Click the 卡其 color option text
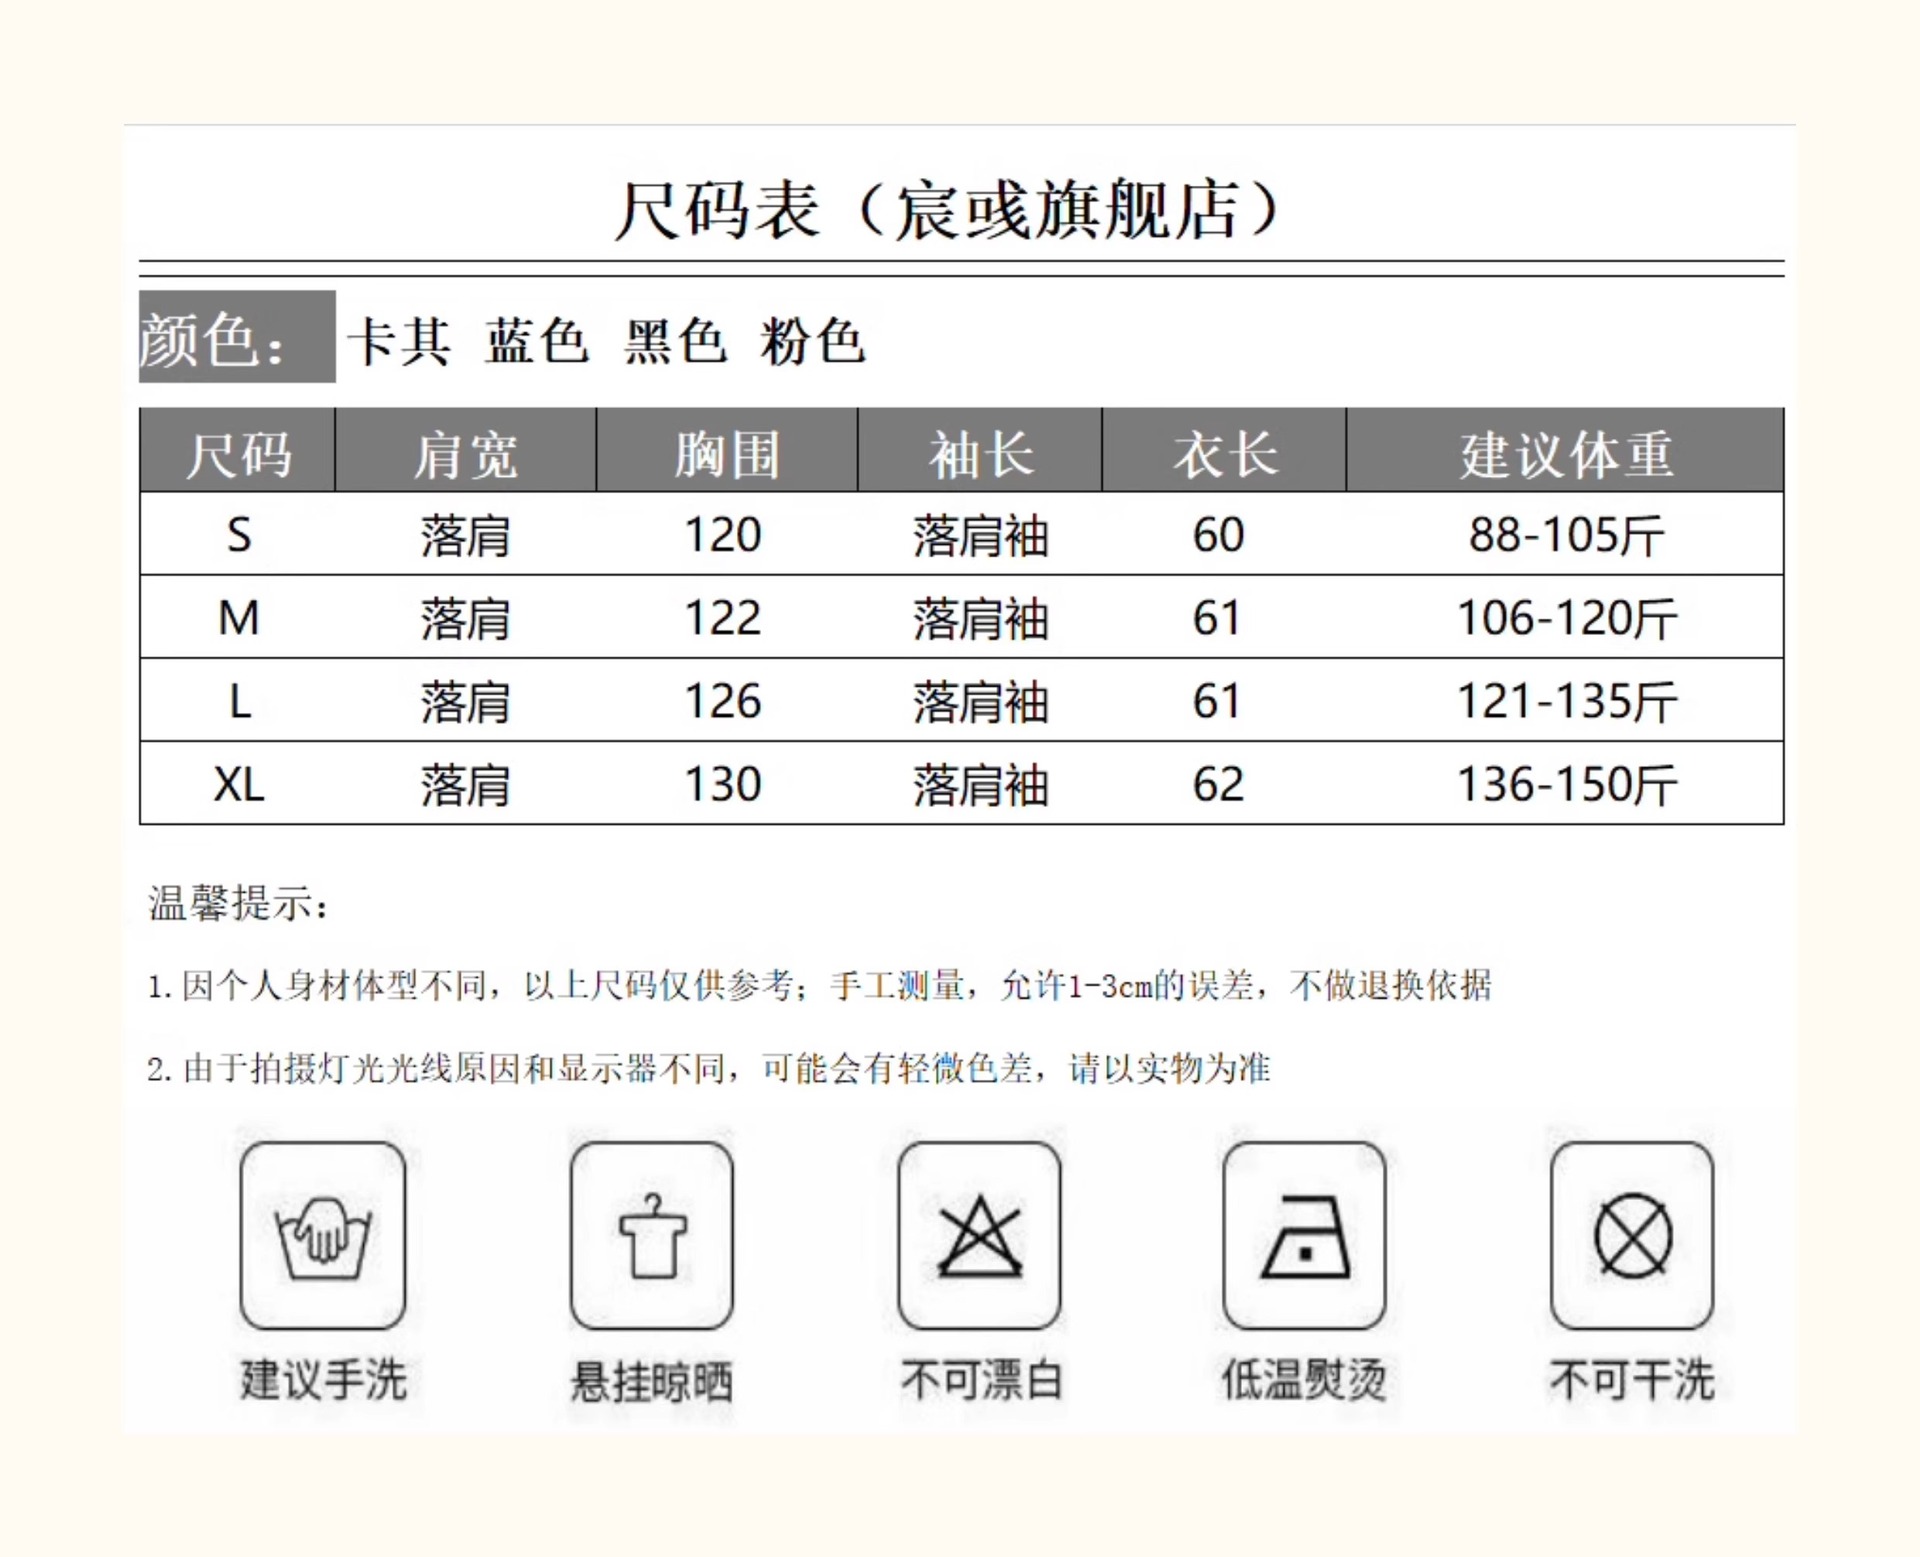The width and height of the screenshot is (1920, 1557). coord(399,342)
